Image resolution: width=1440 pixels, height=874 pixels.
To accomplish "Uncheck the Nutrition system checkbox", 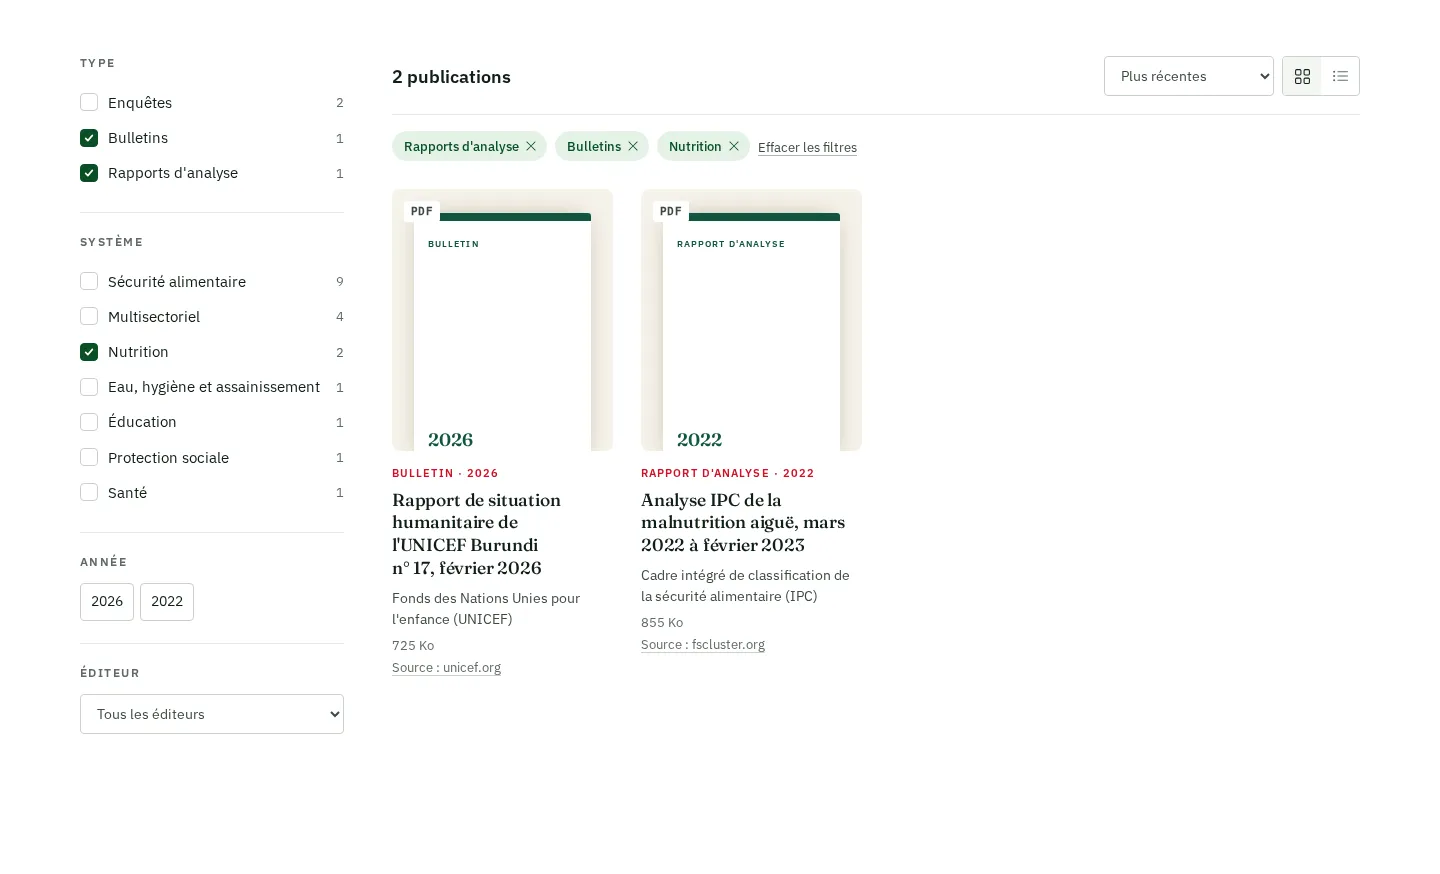I will 89,352.
